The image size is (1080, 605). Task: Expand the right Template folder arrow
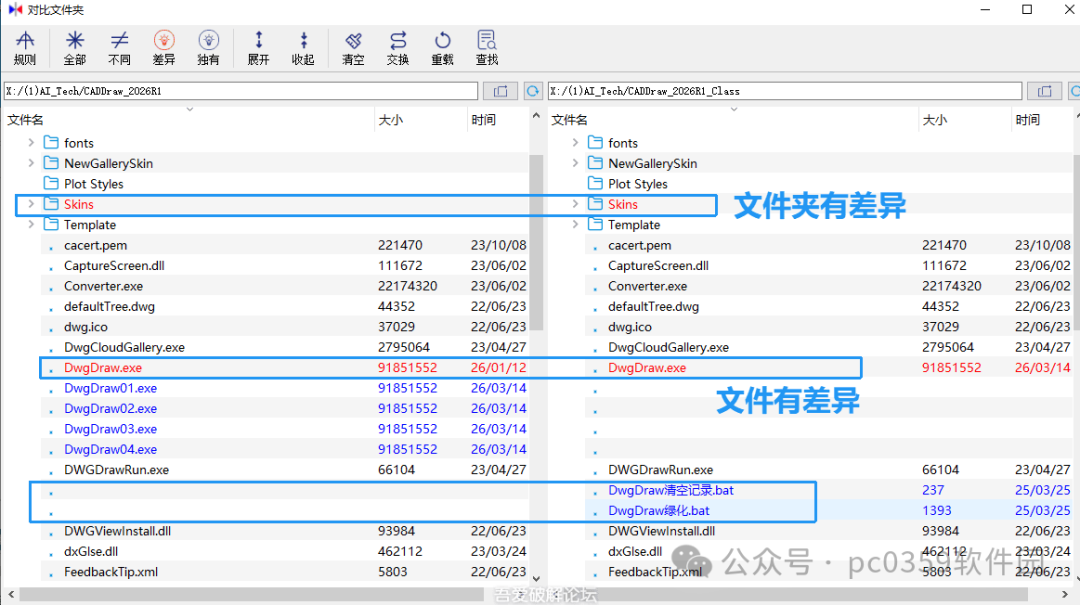575,225
